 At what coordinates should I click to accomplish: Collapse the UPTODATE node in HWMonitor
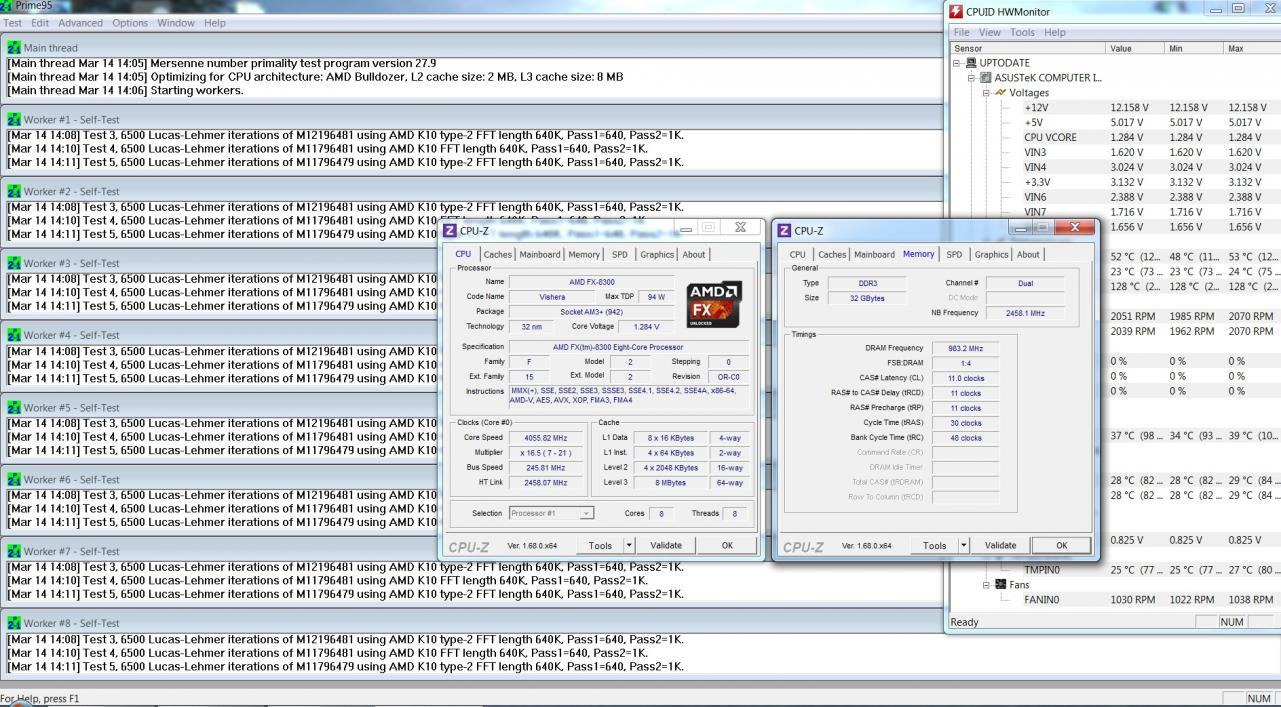click(958, 63)
